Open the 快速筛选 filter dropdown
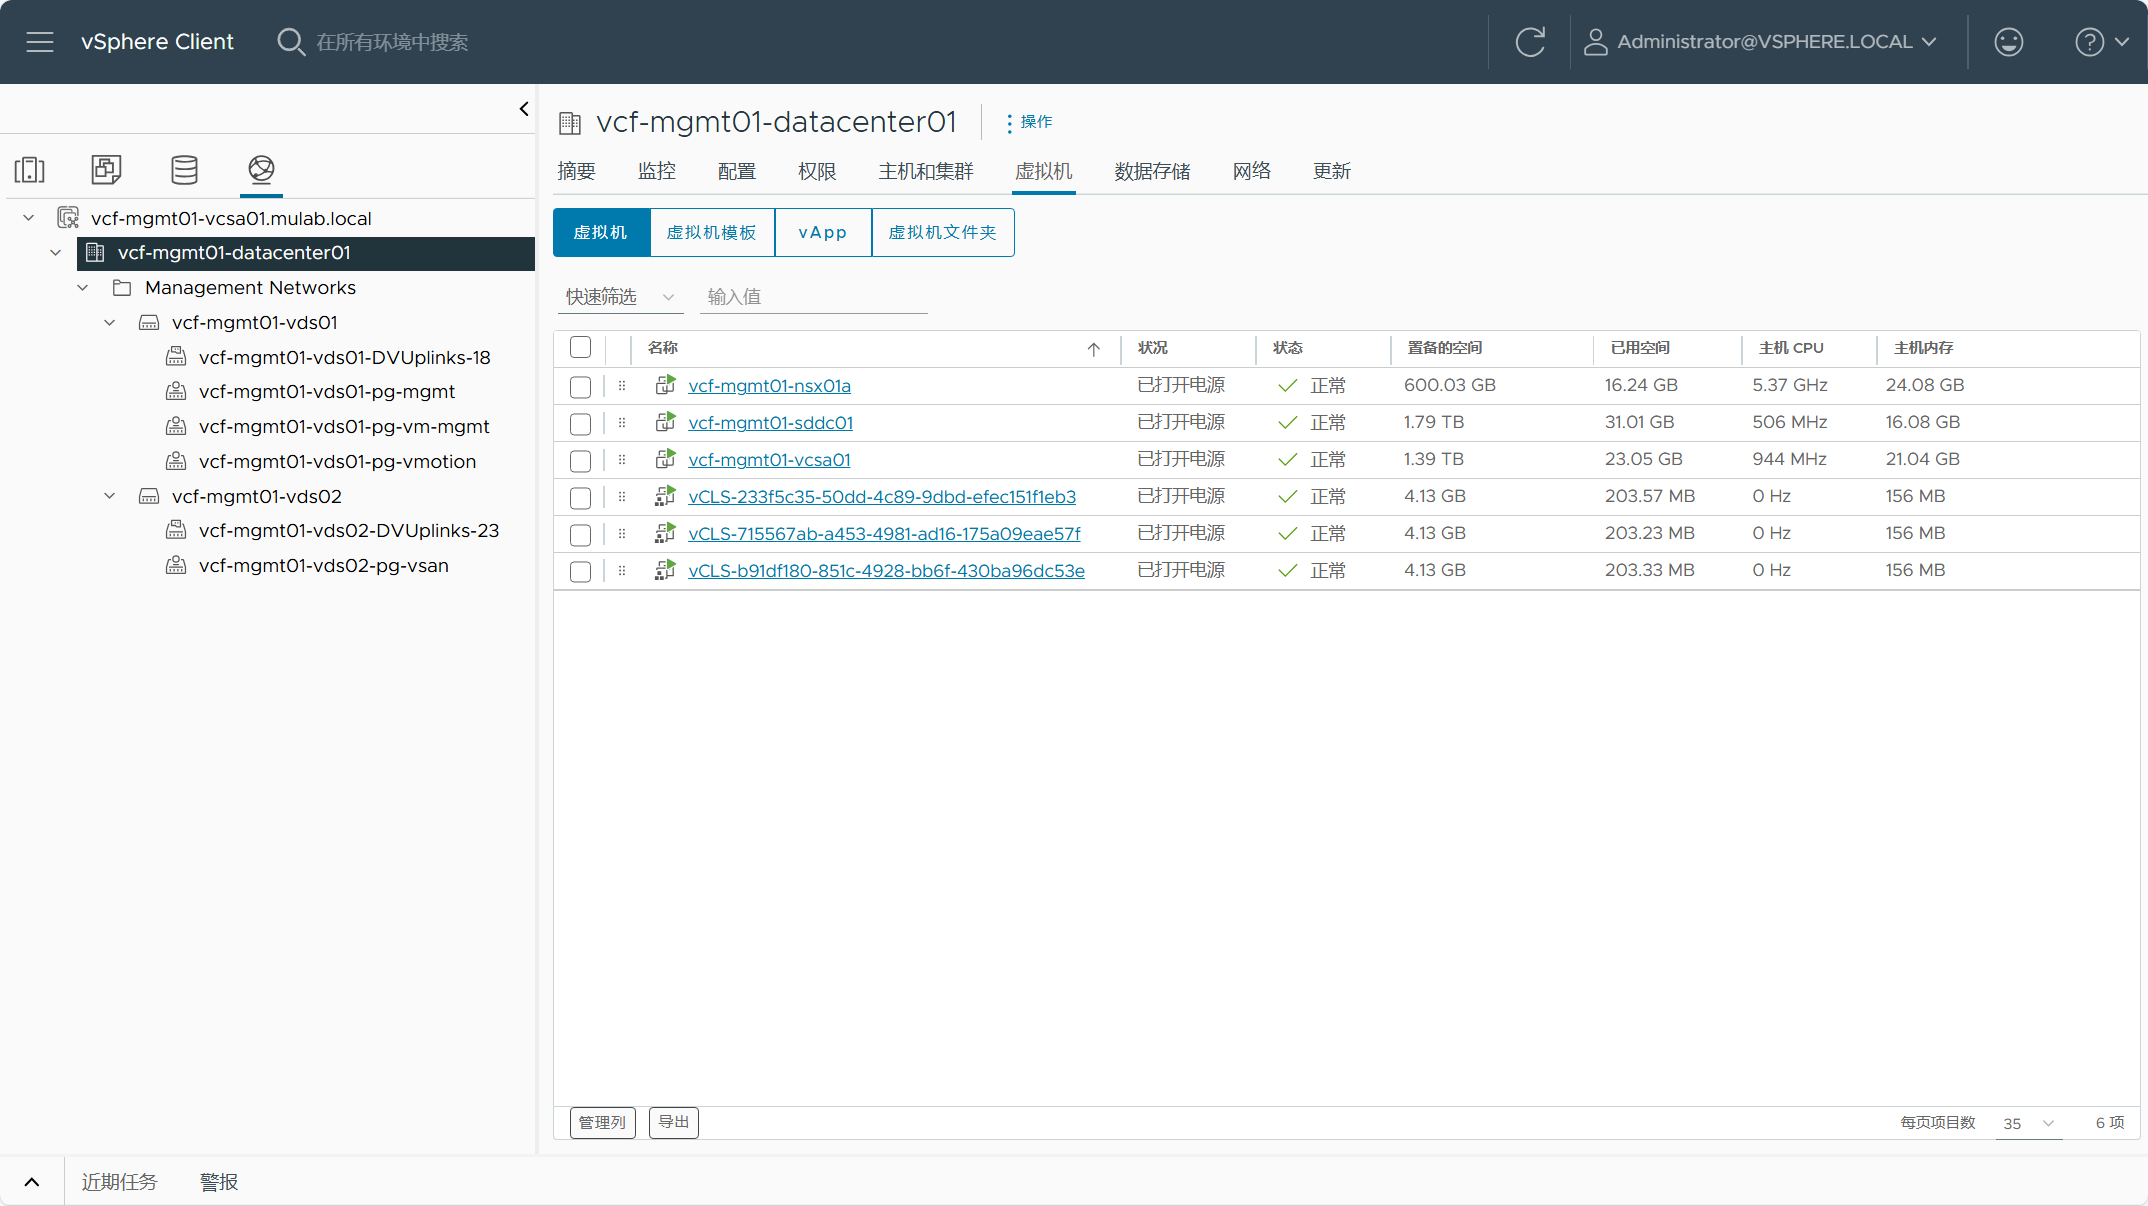The image size is (2148, 1206). 620,297
